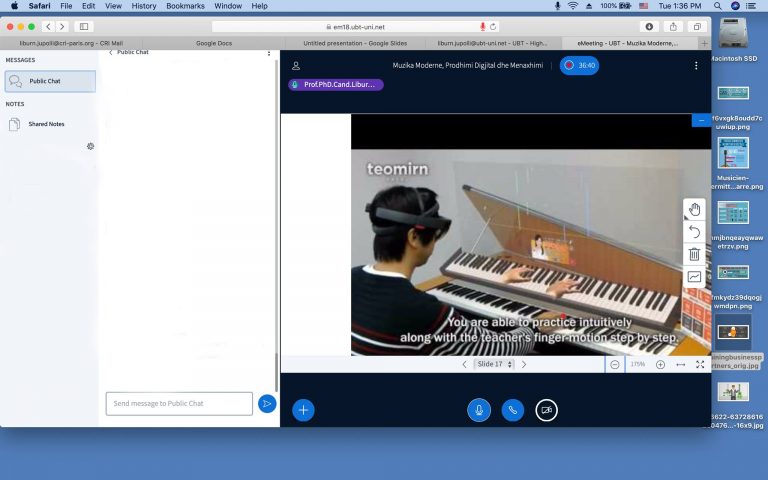Open the blue plus actions menu
The image size is (768, 480).
pos(303,410)
